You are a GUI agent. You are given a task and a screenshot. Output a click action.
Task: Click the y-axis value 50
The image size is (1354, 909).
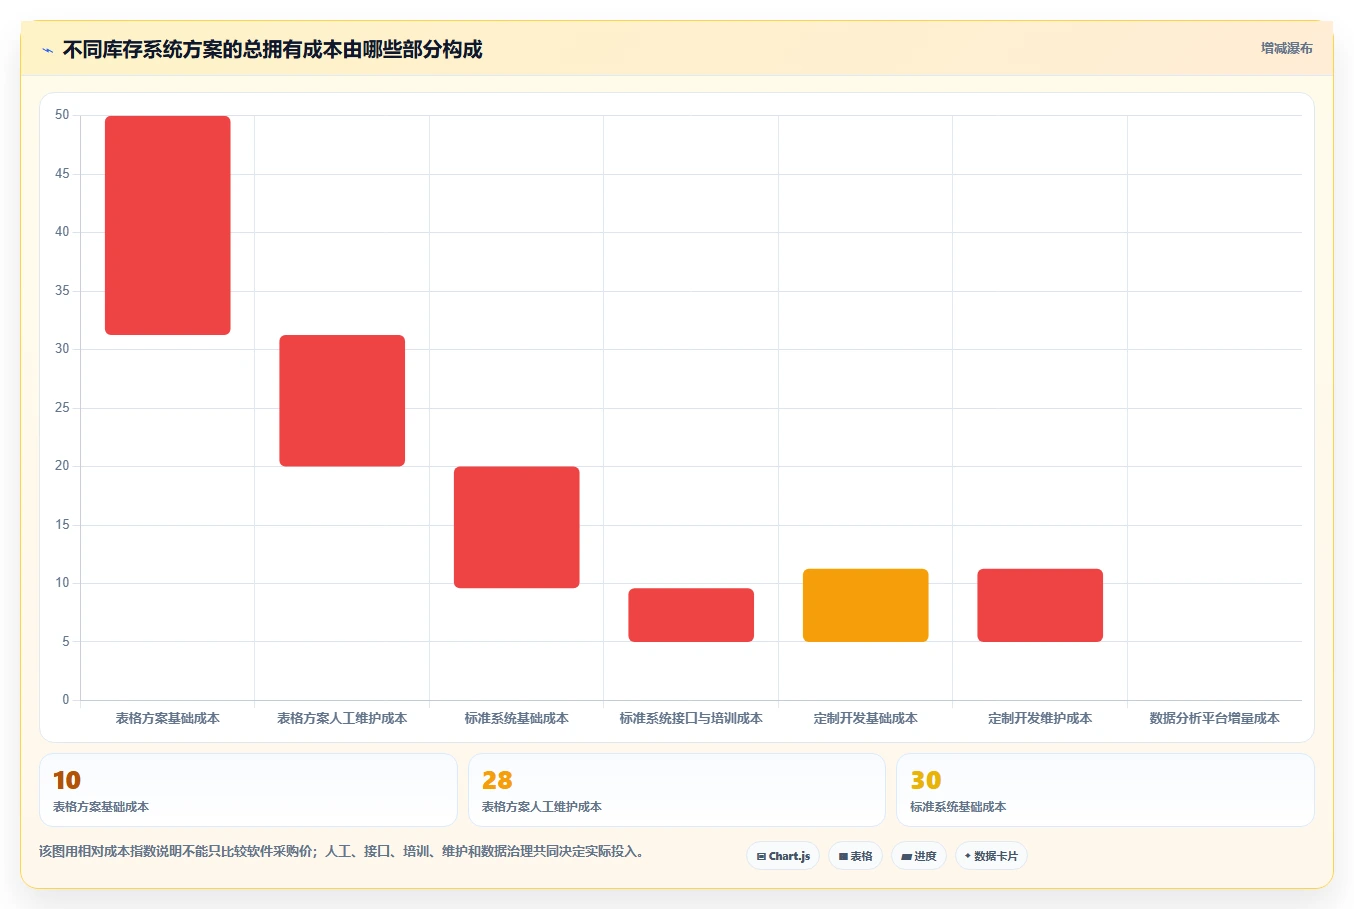[x=62, y=115]
